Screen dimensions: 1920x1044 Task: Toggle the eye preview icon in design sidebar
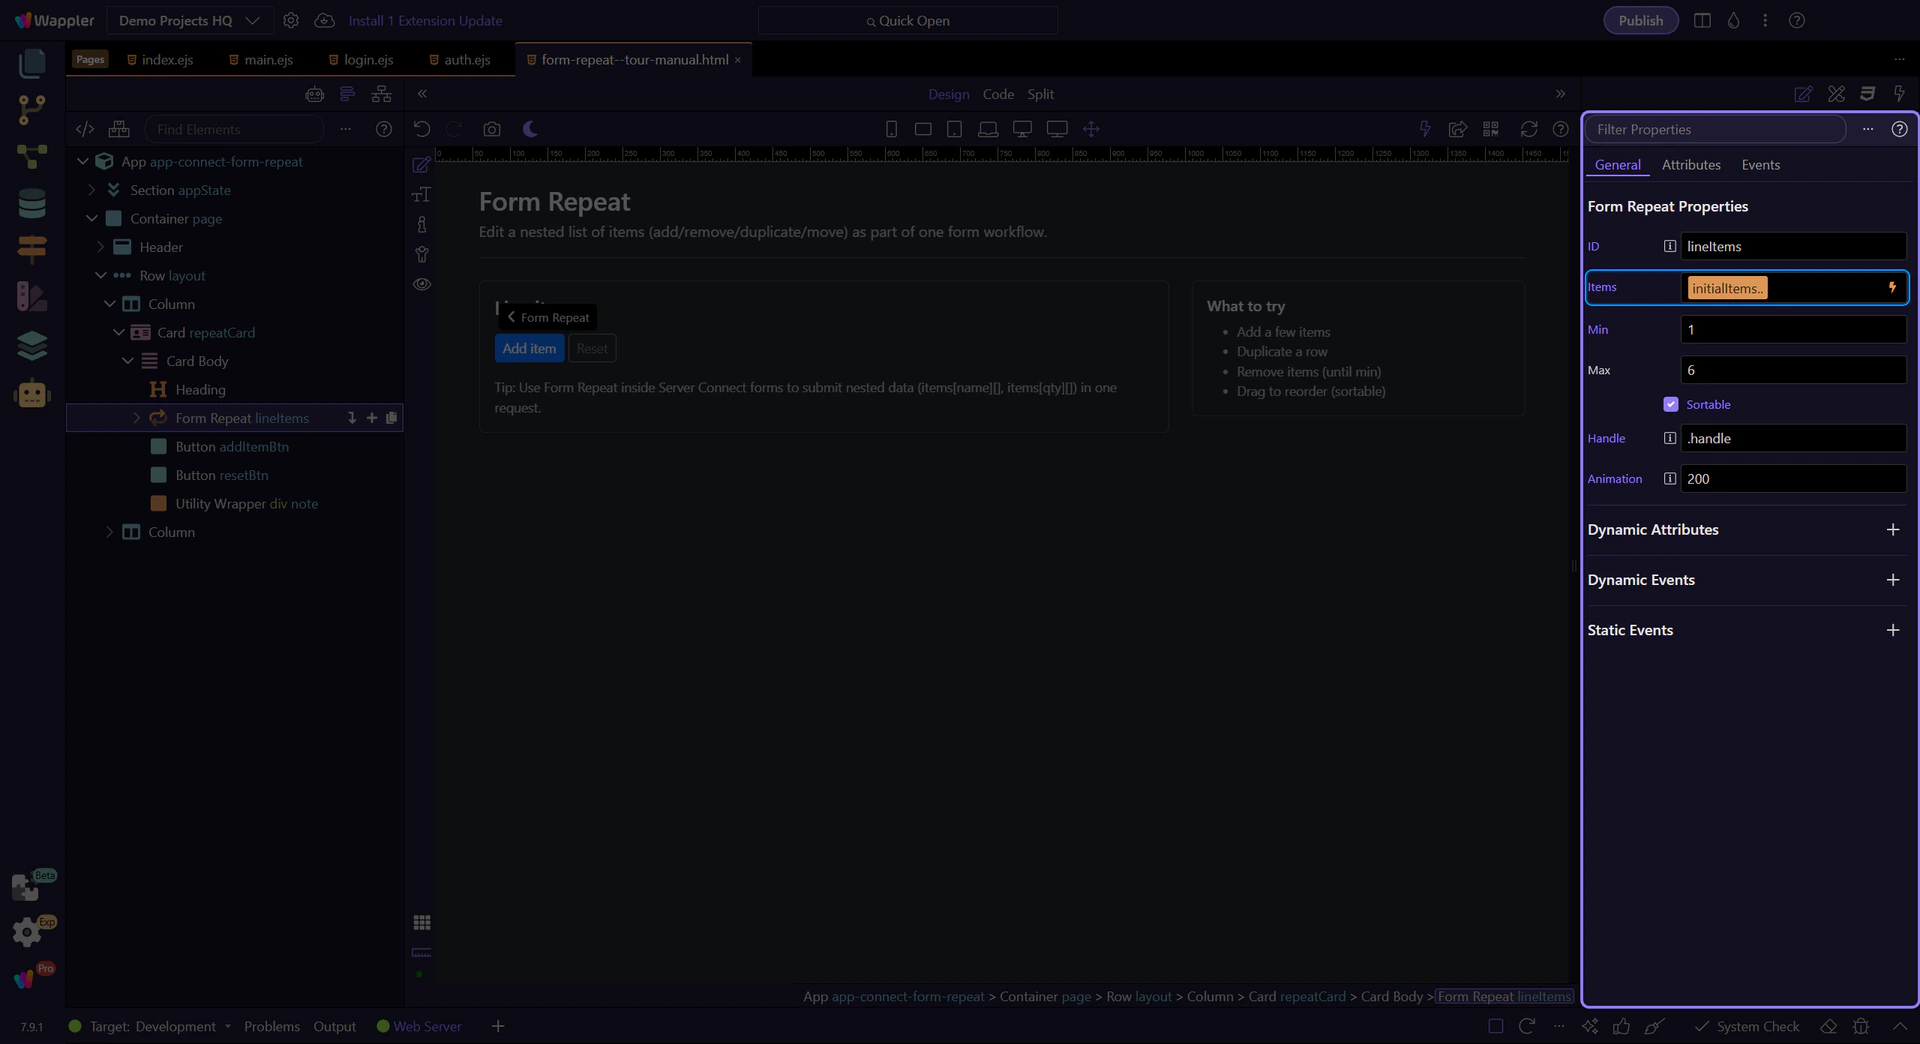pos(422,284)
